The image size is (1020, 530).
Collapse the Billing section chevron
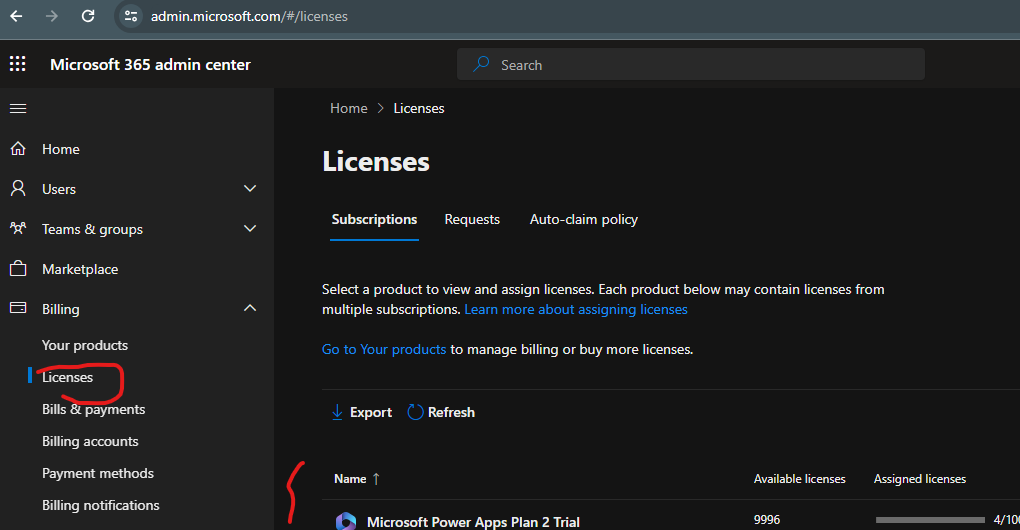(x=250, y=308)
